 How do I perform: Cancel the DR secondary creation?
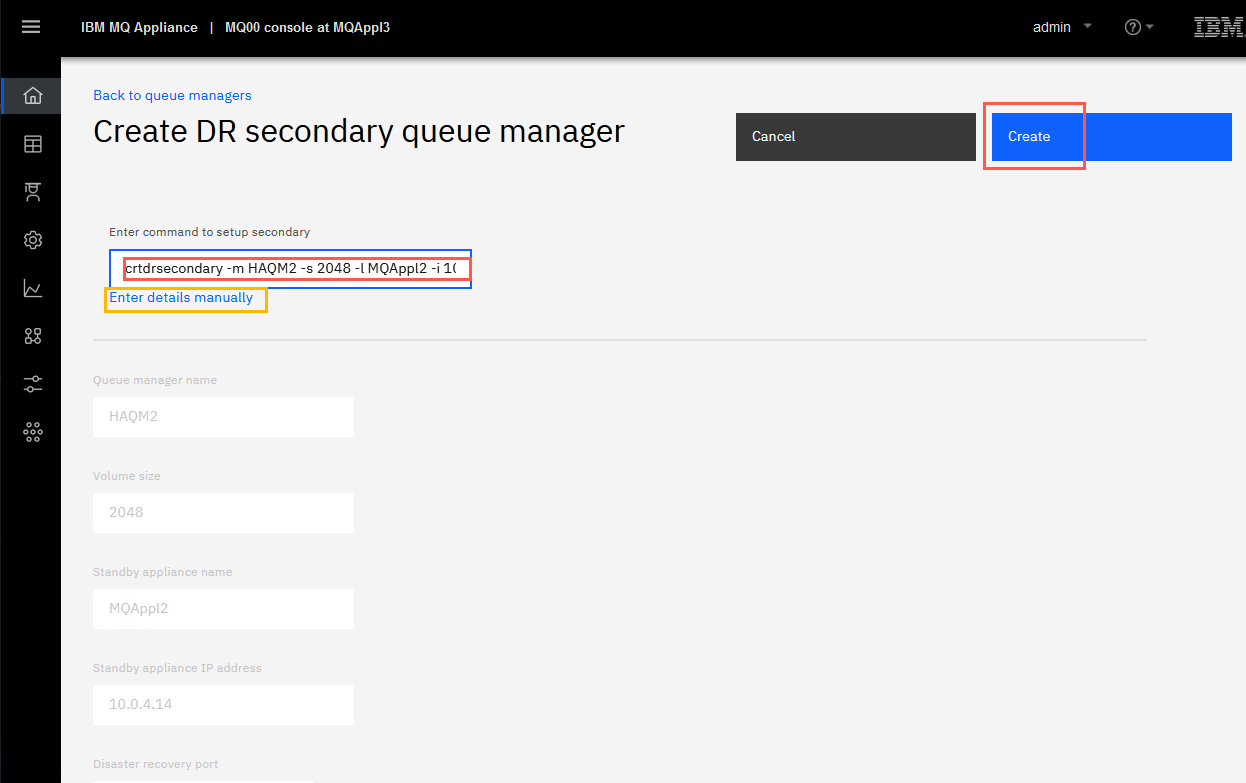click(x=856, y=136)
